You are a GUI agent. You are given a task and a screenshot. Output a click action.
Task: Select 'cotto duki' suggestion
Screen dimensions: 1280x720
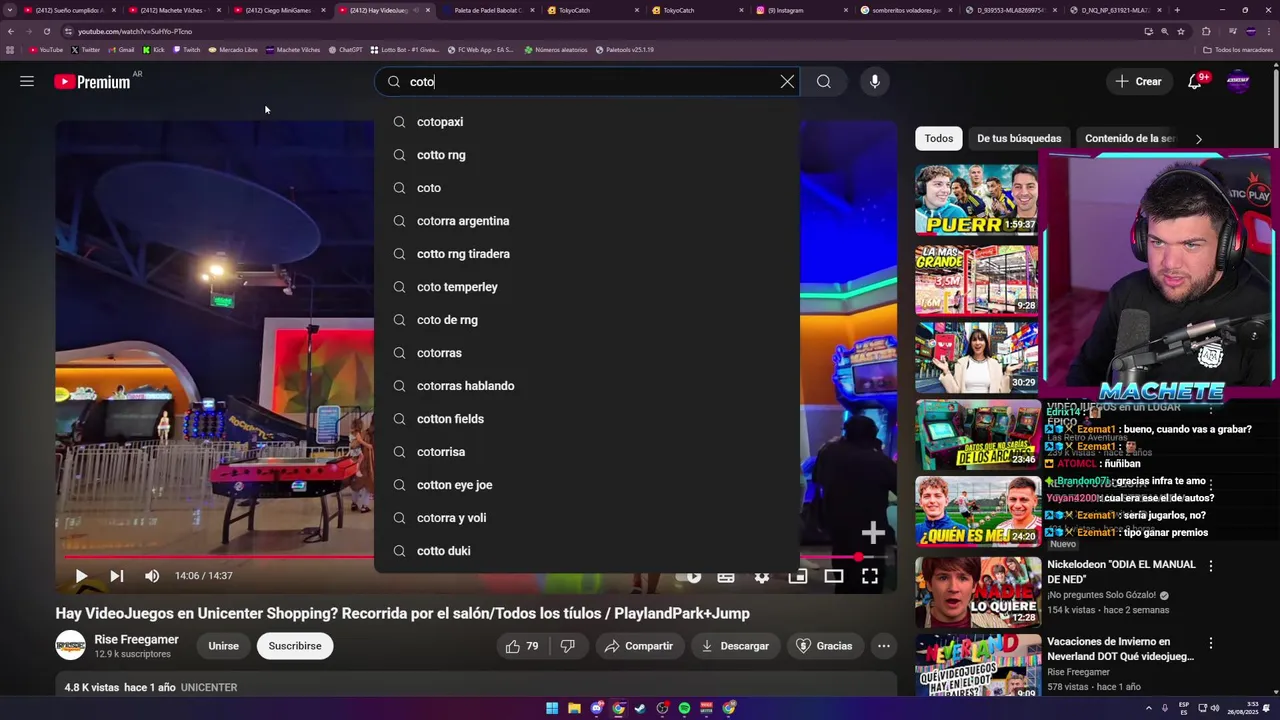(587, 551)
